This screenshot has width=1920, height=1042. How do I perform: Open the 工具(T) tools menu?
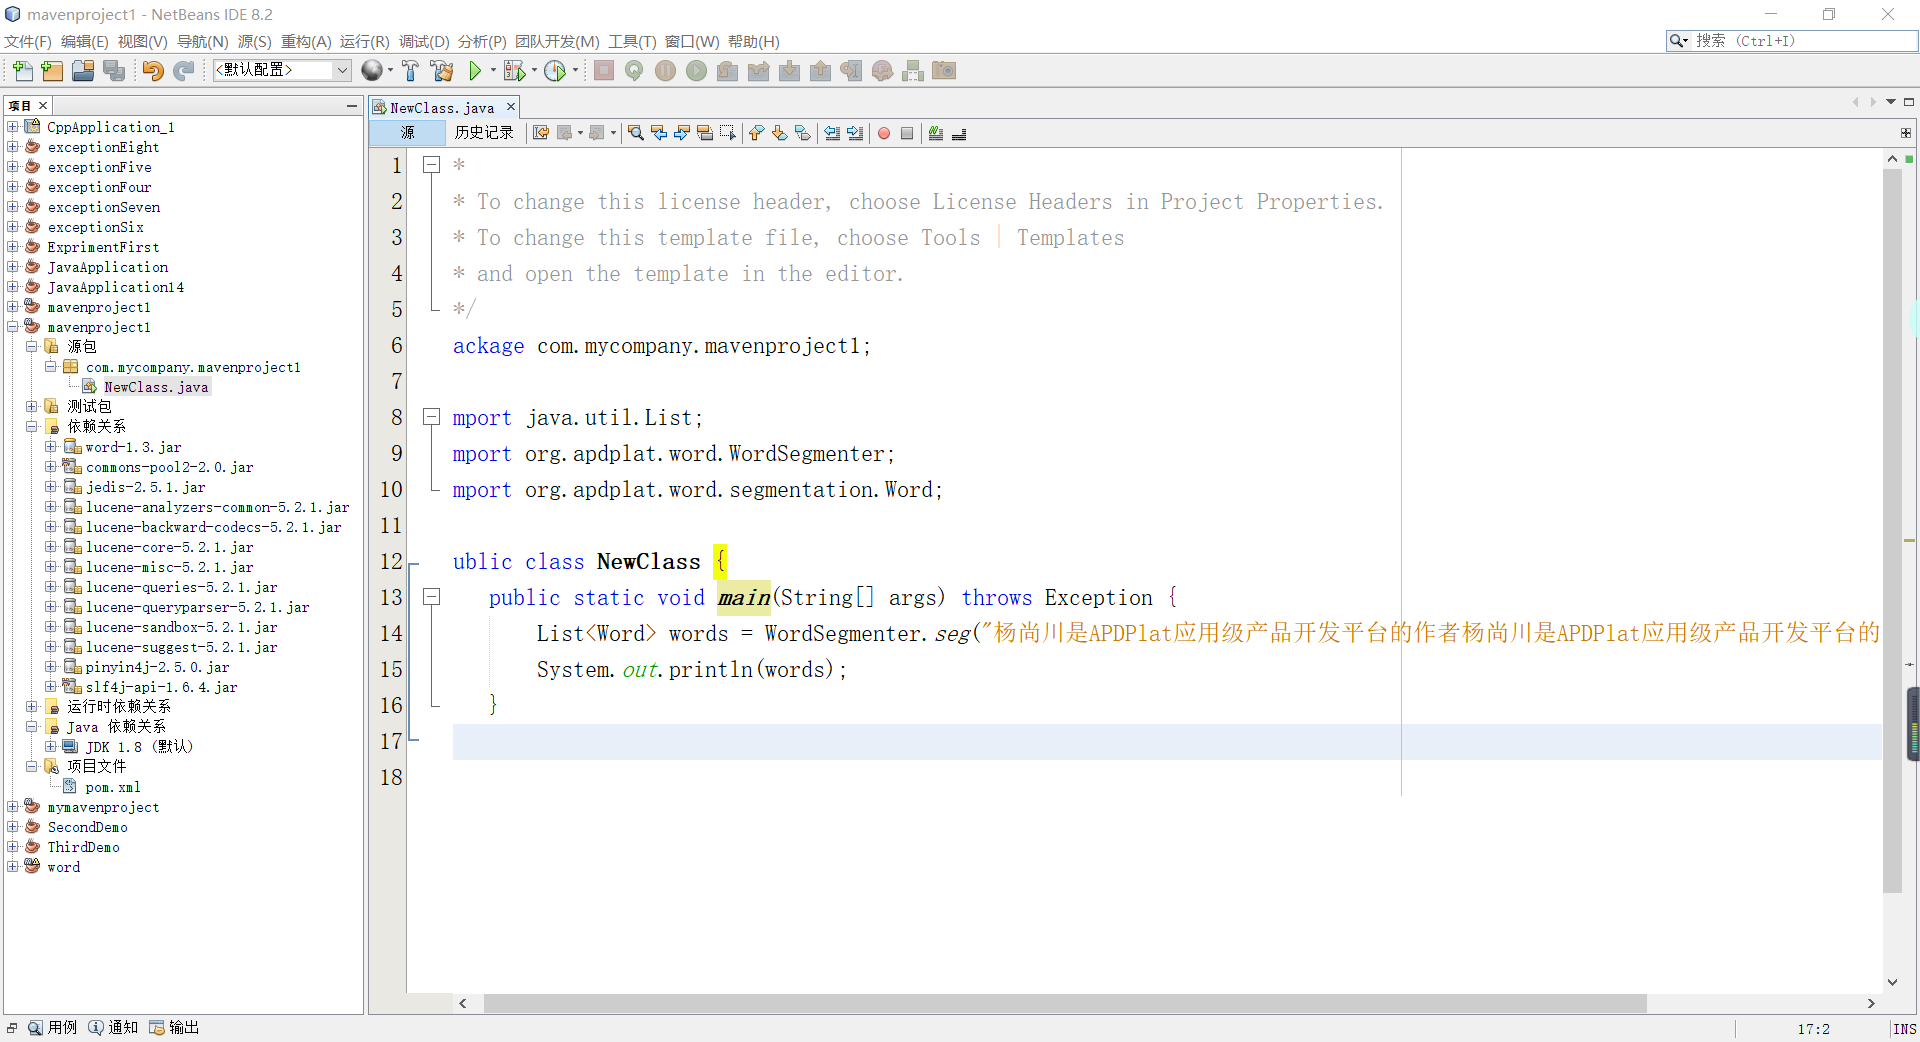(x=632, y=42)
